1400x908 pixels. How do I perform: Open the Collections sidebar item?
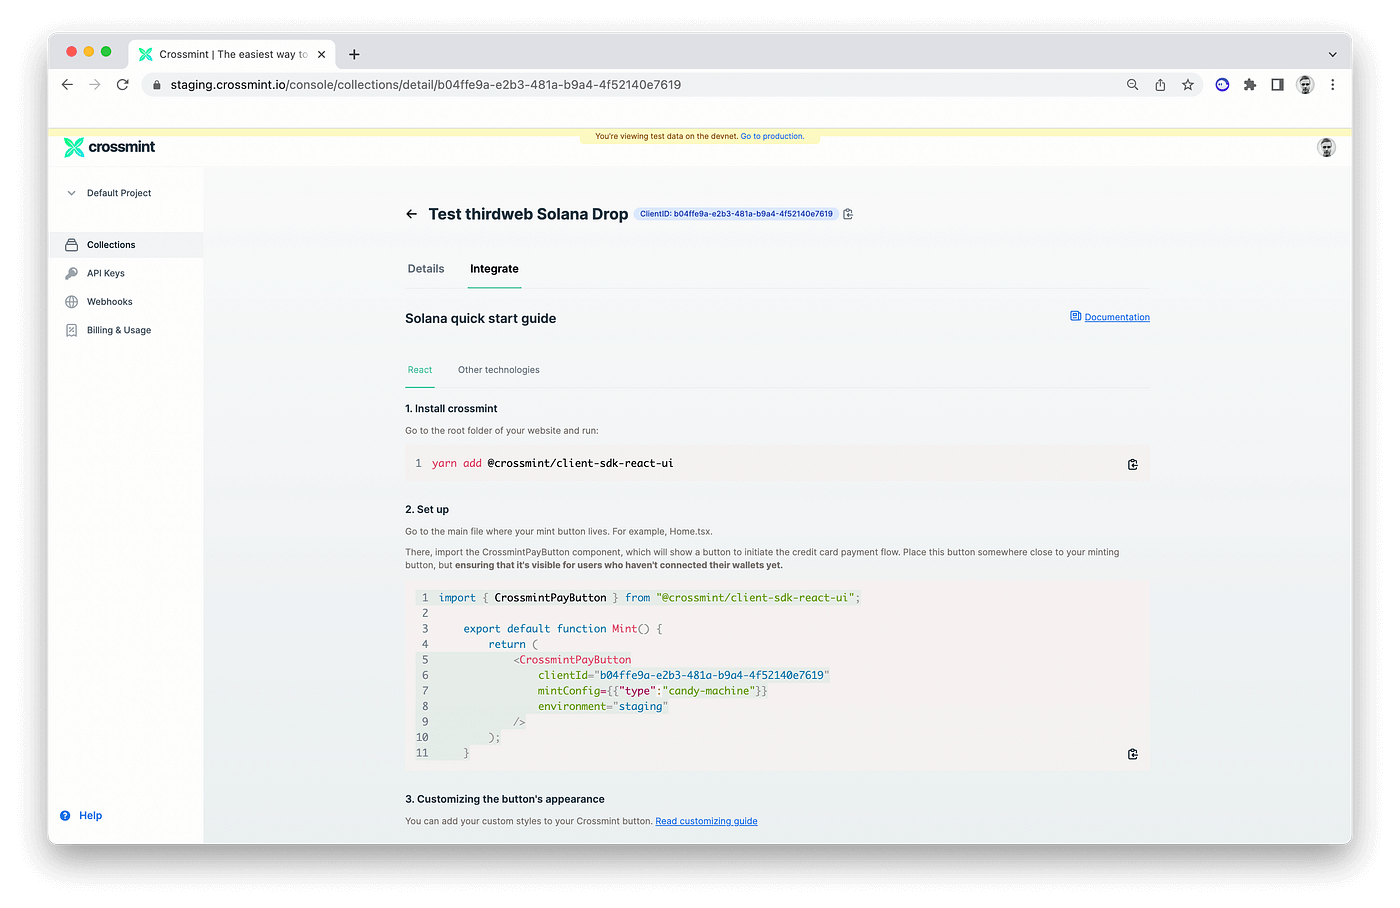[126, 245]
